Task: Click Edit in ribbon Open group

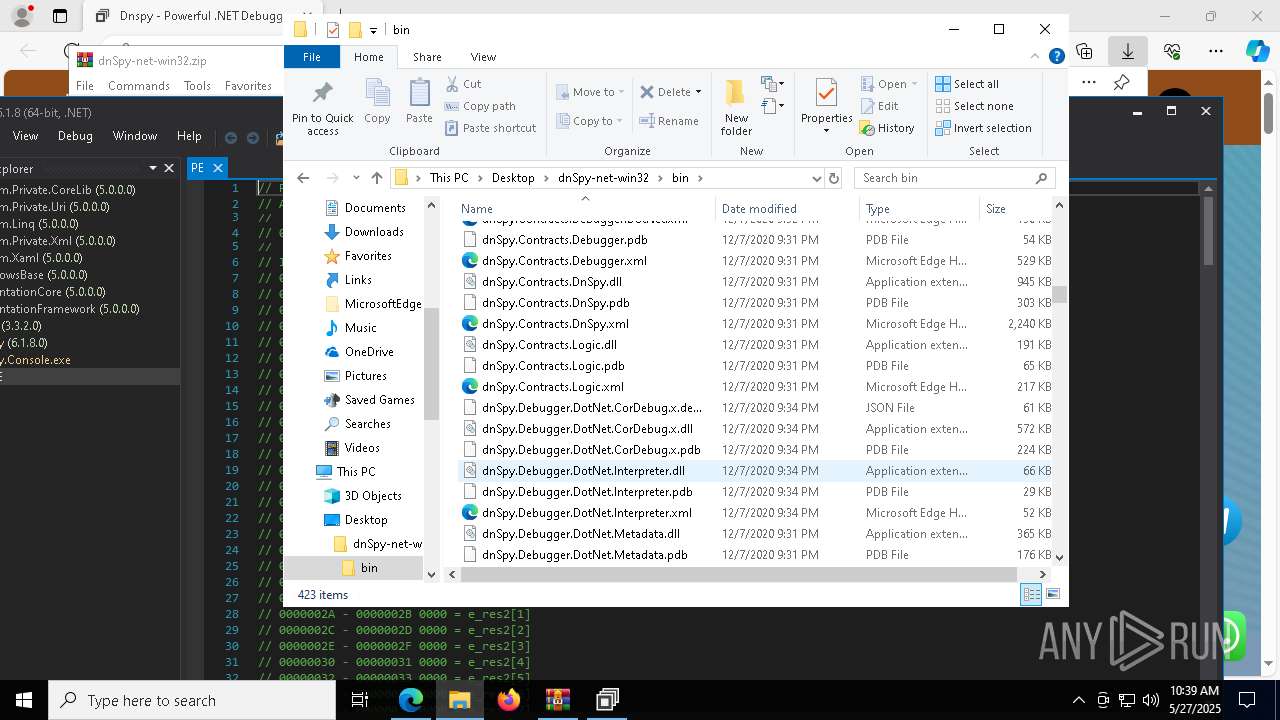Action: point(879,106)
